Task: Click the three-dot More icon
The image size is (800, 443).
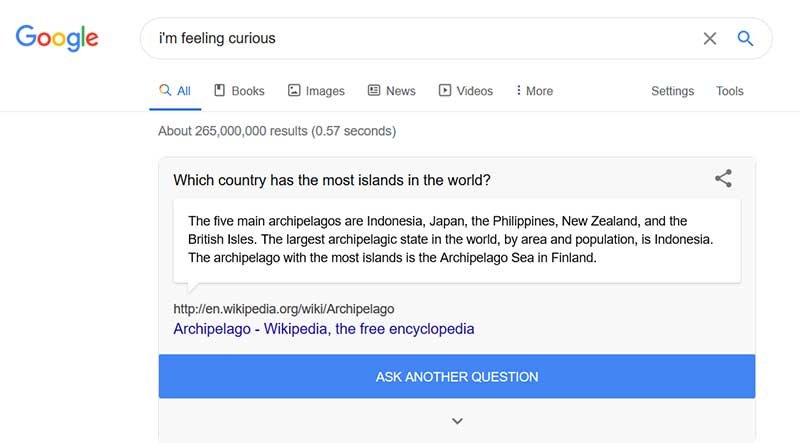Action: [518, 90]
